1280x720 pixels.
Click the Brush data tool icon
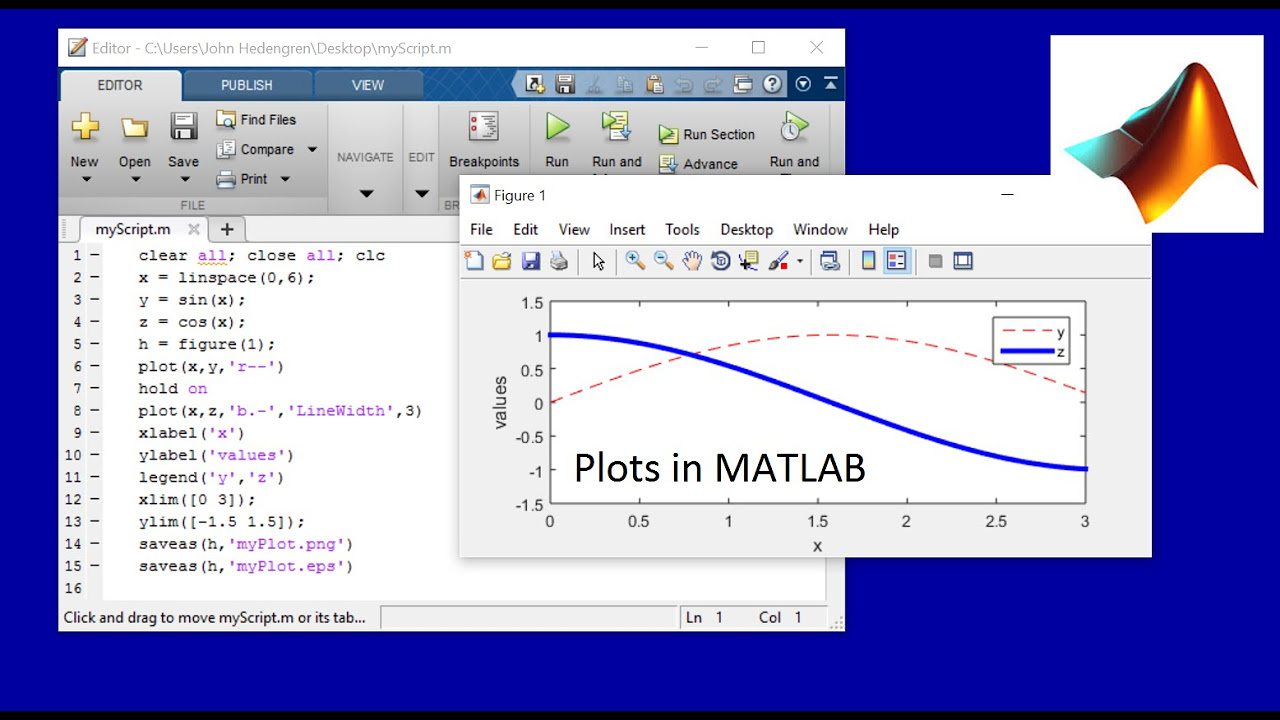pos(778,261)
